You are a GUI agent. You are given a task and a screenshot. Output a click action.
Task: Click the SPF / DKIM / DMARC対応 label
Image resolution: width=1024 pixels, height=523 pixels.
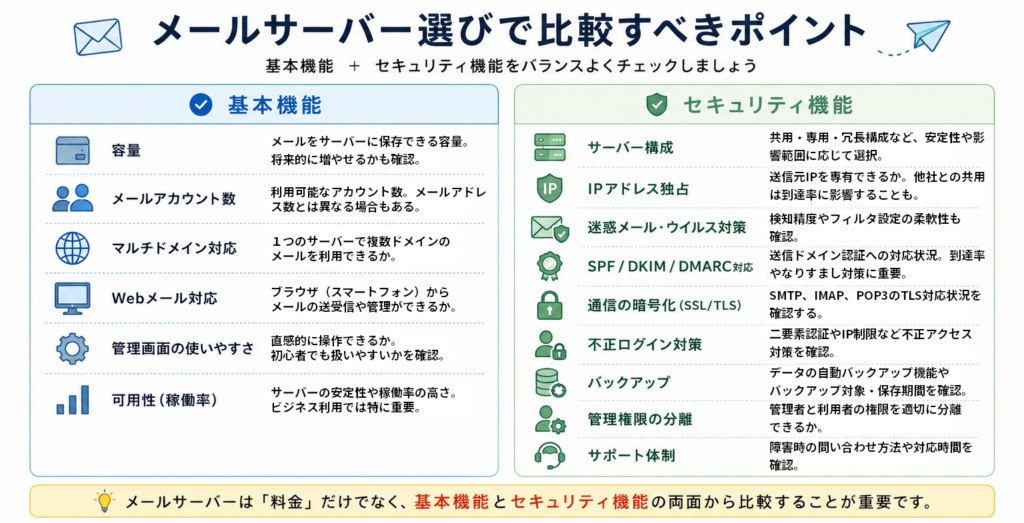tap(670, 266)
